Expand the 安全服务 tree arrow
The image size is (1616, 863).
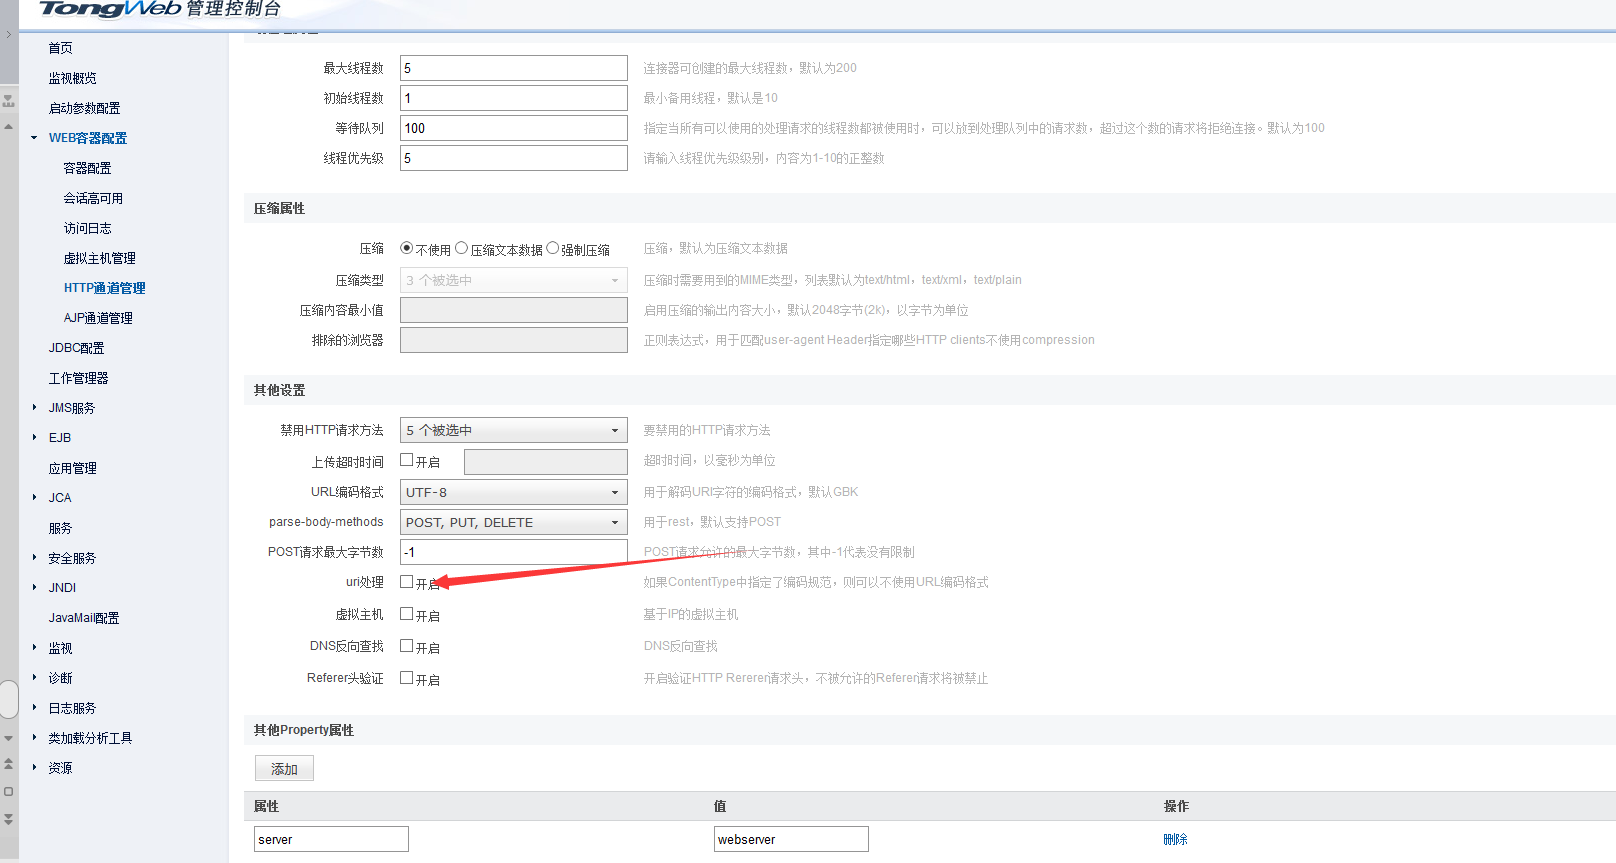tap(34, 558)
